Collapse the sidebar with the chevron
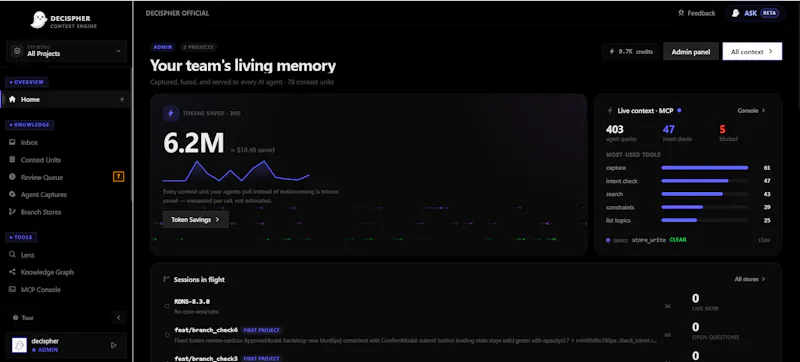 (x=118, y=318)
